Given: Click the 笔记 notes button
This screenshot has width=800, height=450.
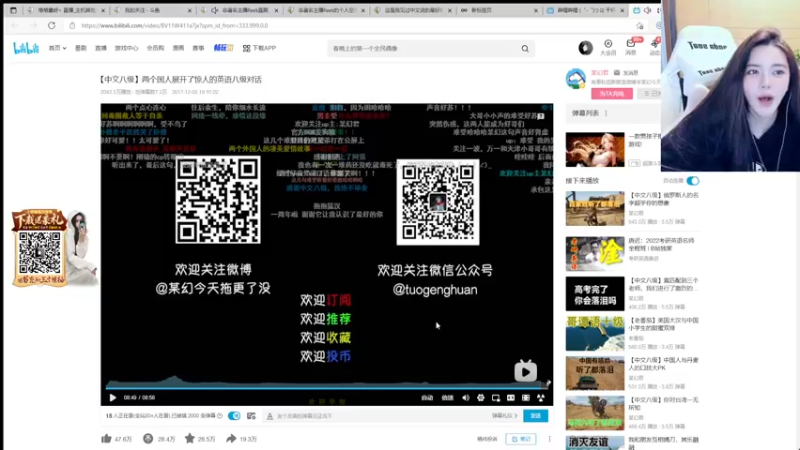Looking at the screenshot, I should click(x=521, y=439).
